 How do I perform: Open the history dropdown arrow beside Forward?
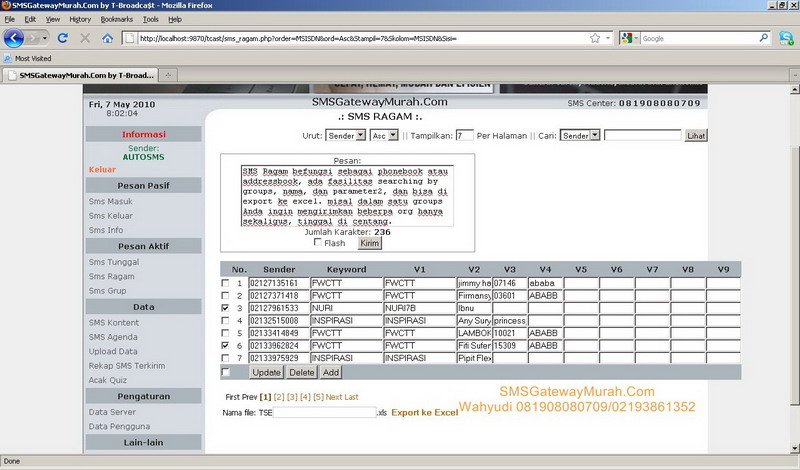[x=45, y=38]
